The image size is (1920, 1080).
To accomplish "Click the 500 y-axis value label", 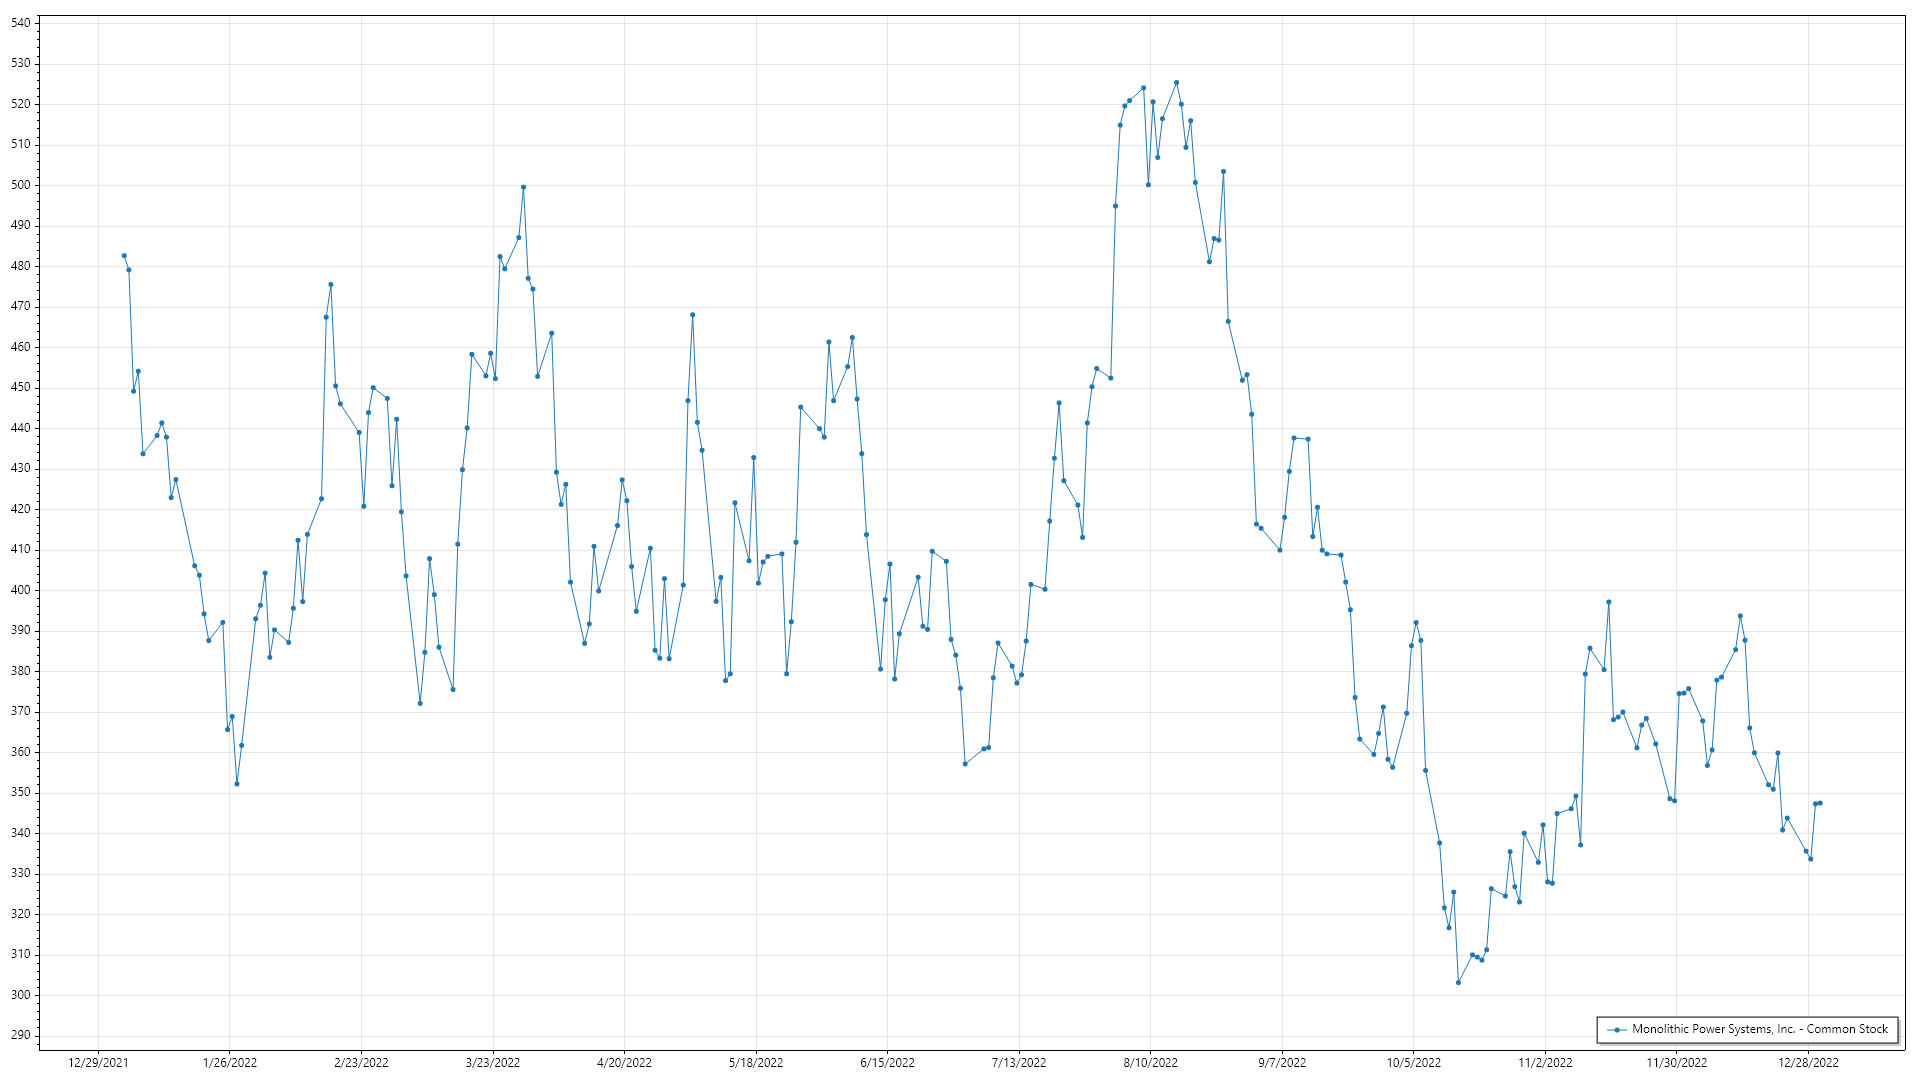I will pyautogui.click(x=21, y=185).
